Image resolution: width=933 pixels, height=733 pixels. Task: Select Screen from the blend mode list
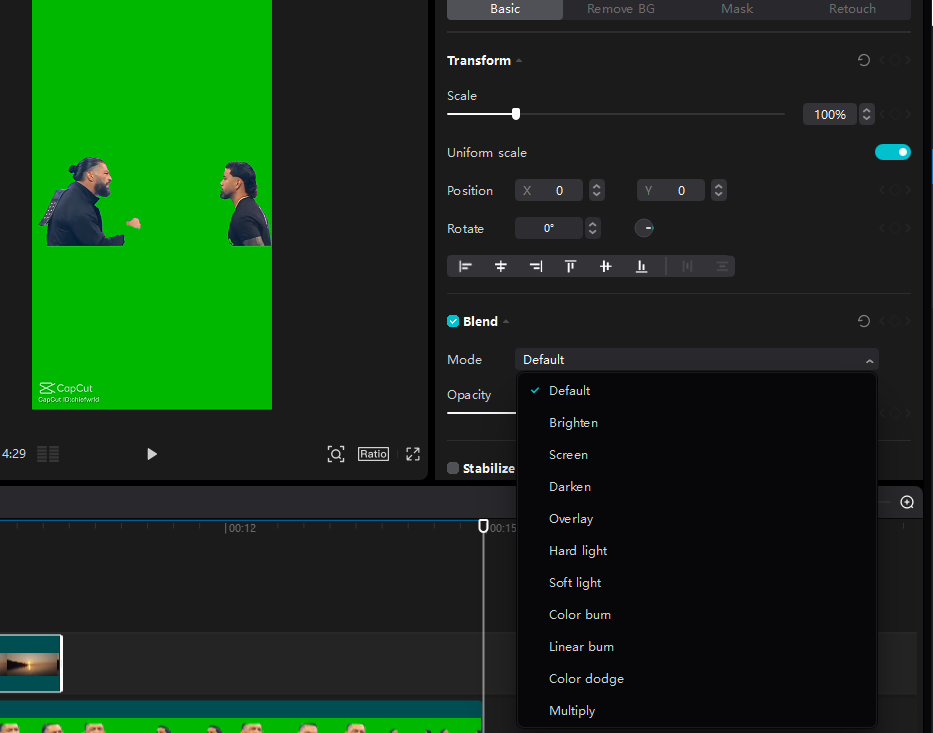[567, 454]
